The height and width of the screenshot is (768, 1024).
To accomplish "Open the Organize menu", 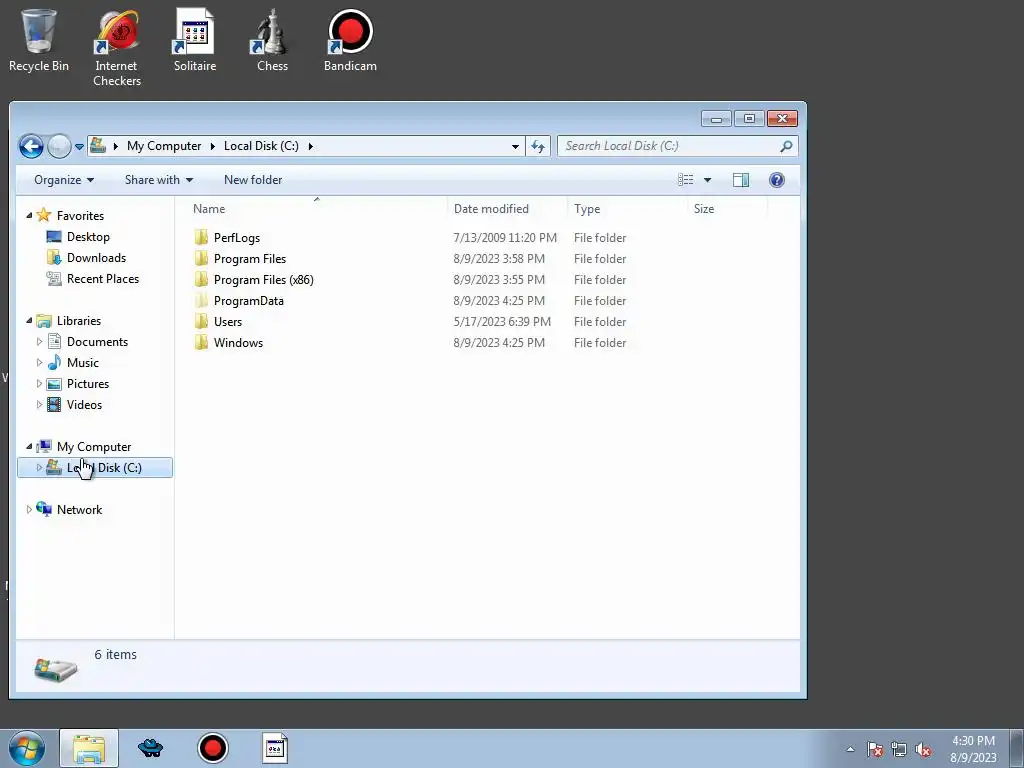I will [x=64, y=180].
